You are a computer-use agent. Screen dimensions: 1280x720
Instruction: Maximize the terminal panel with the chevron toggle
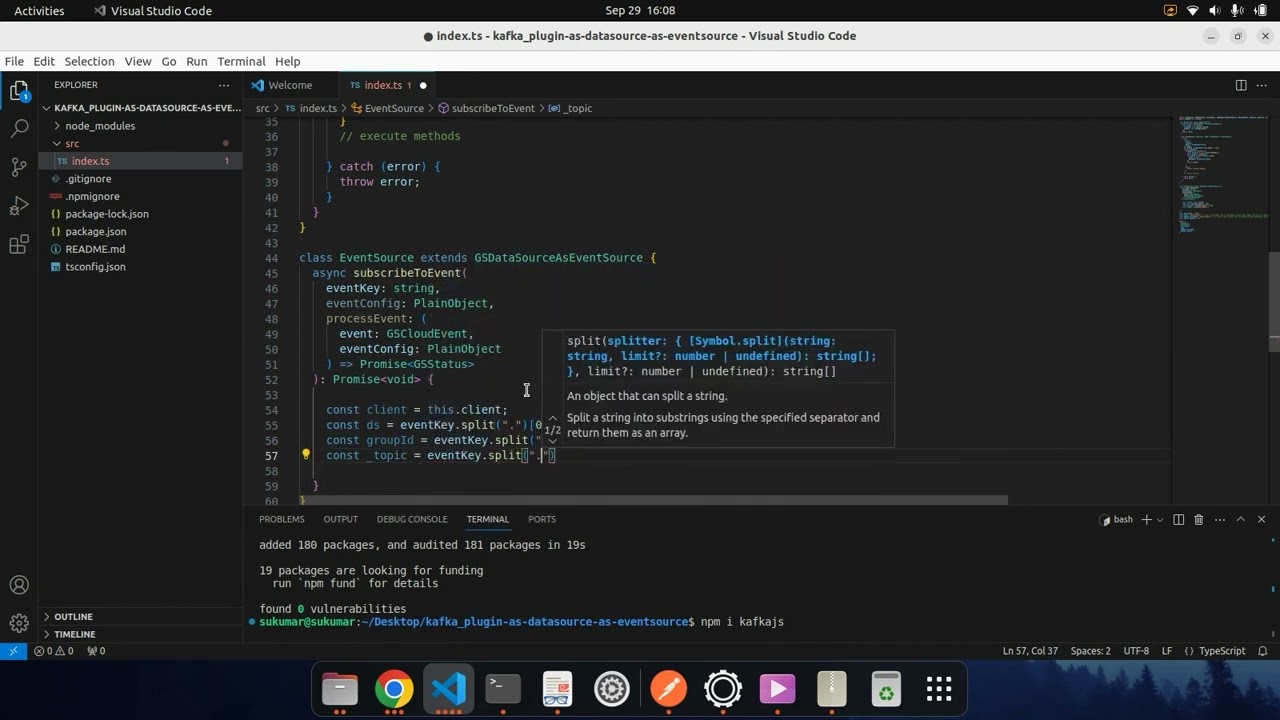point(1243,519)
